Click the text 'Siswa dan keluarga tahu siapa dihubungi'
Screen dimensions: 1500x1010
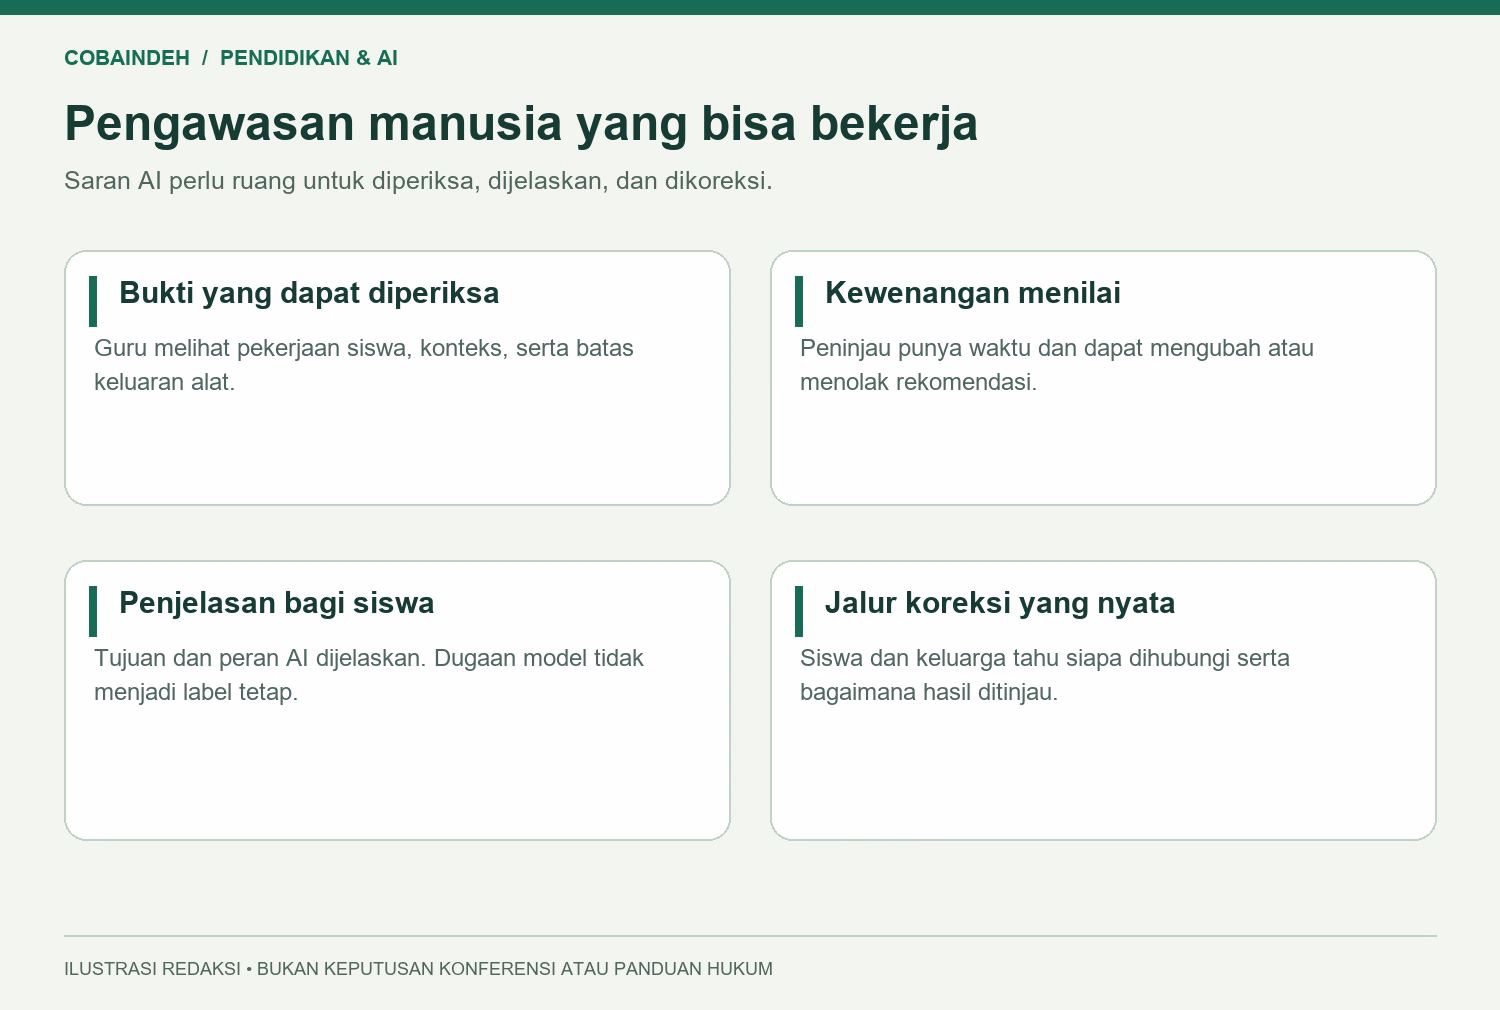point(1045,675)
